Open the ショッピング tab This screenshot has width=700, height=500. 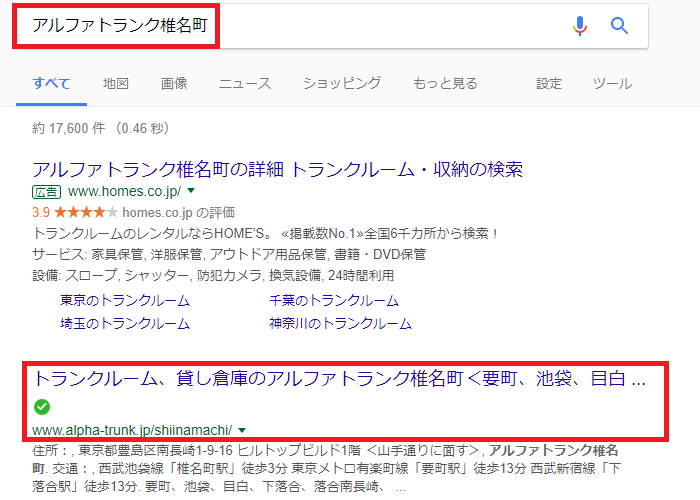coord(342,83)
